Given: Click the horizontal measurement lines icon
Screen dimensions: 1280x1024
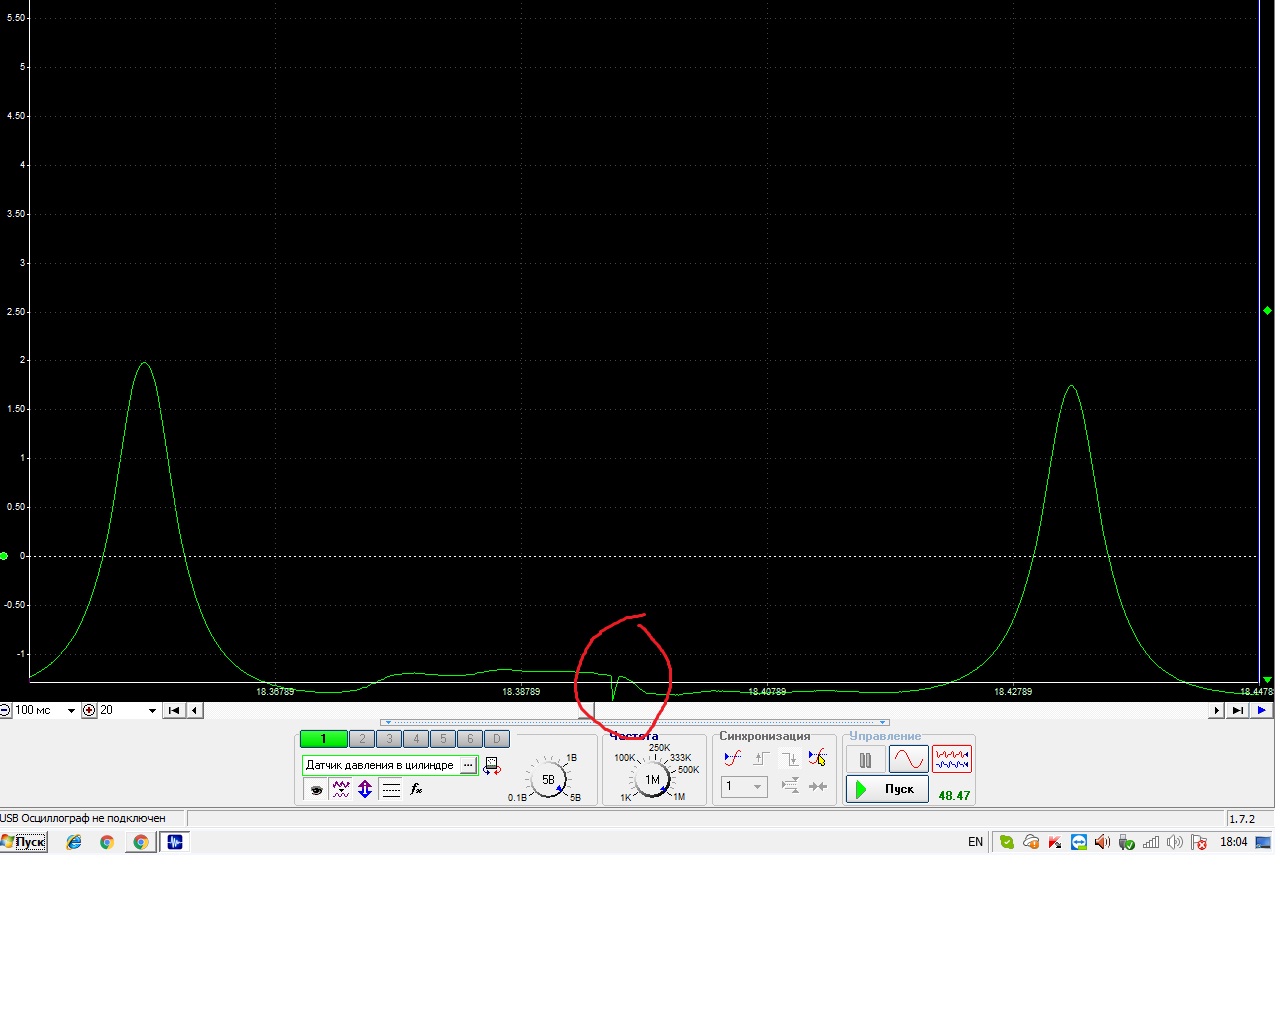Looking at the screenshot, I should (391, 790).
